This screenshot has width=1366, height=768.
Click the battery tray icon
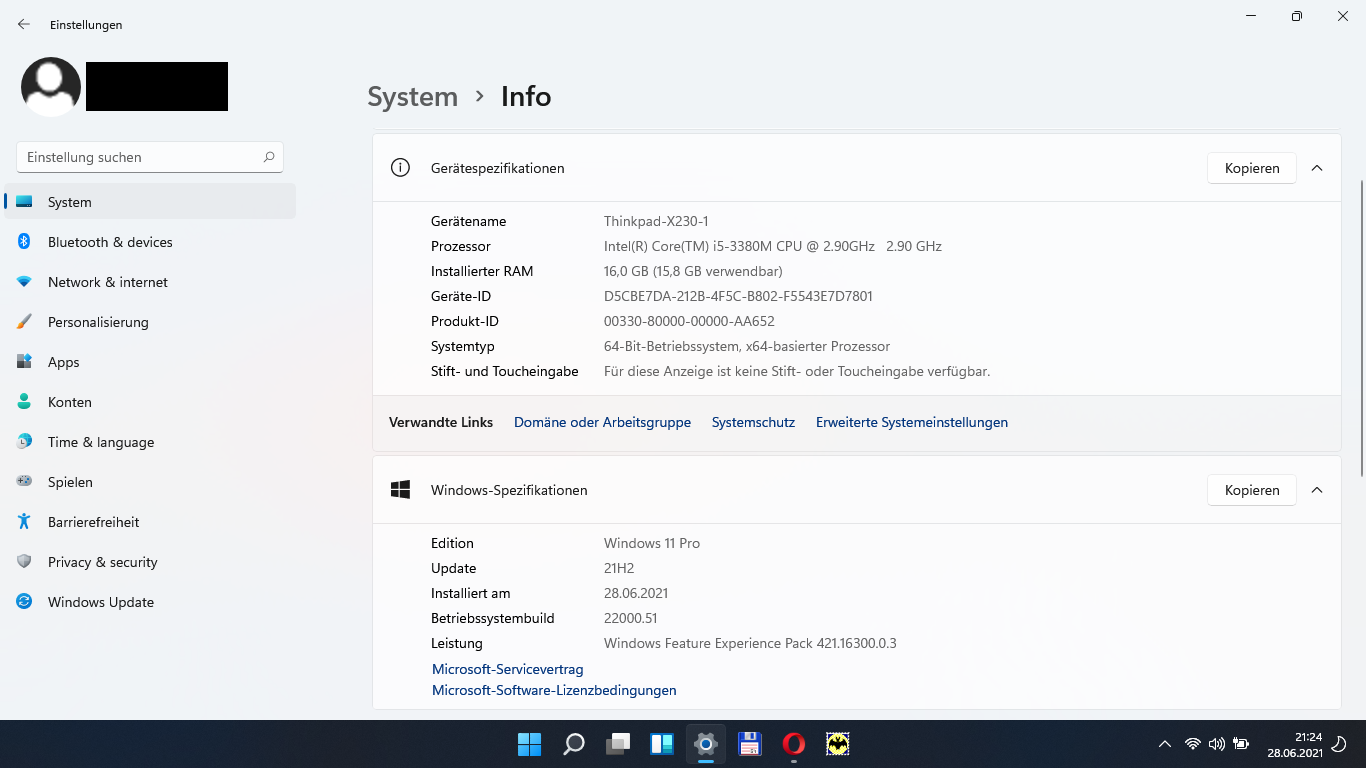(x=1241, y=744)
